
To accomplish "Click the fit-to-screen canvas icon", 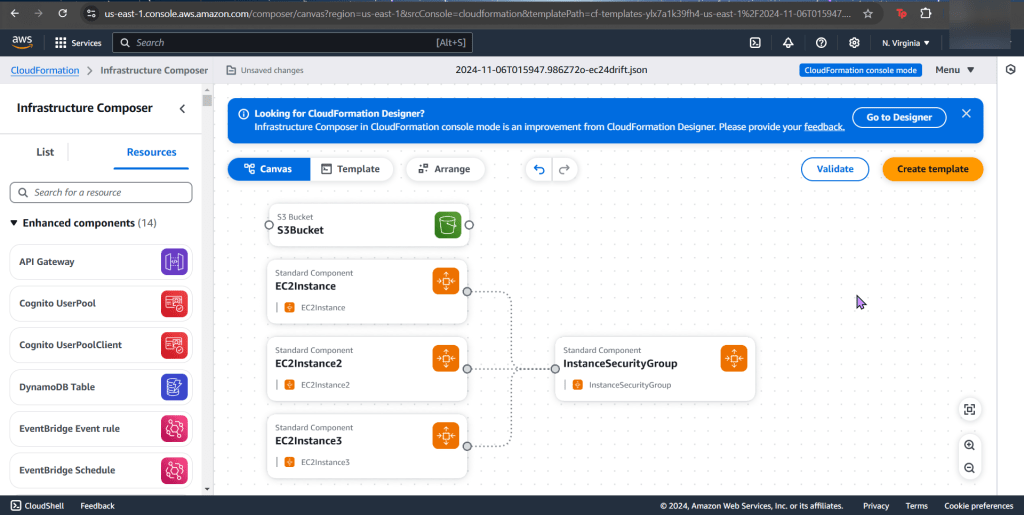I will click(969, 409).
